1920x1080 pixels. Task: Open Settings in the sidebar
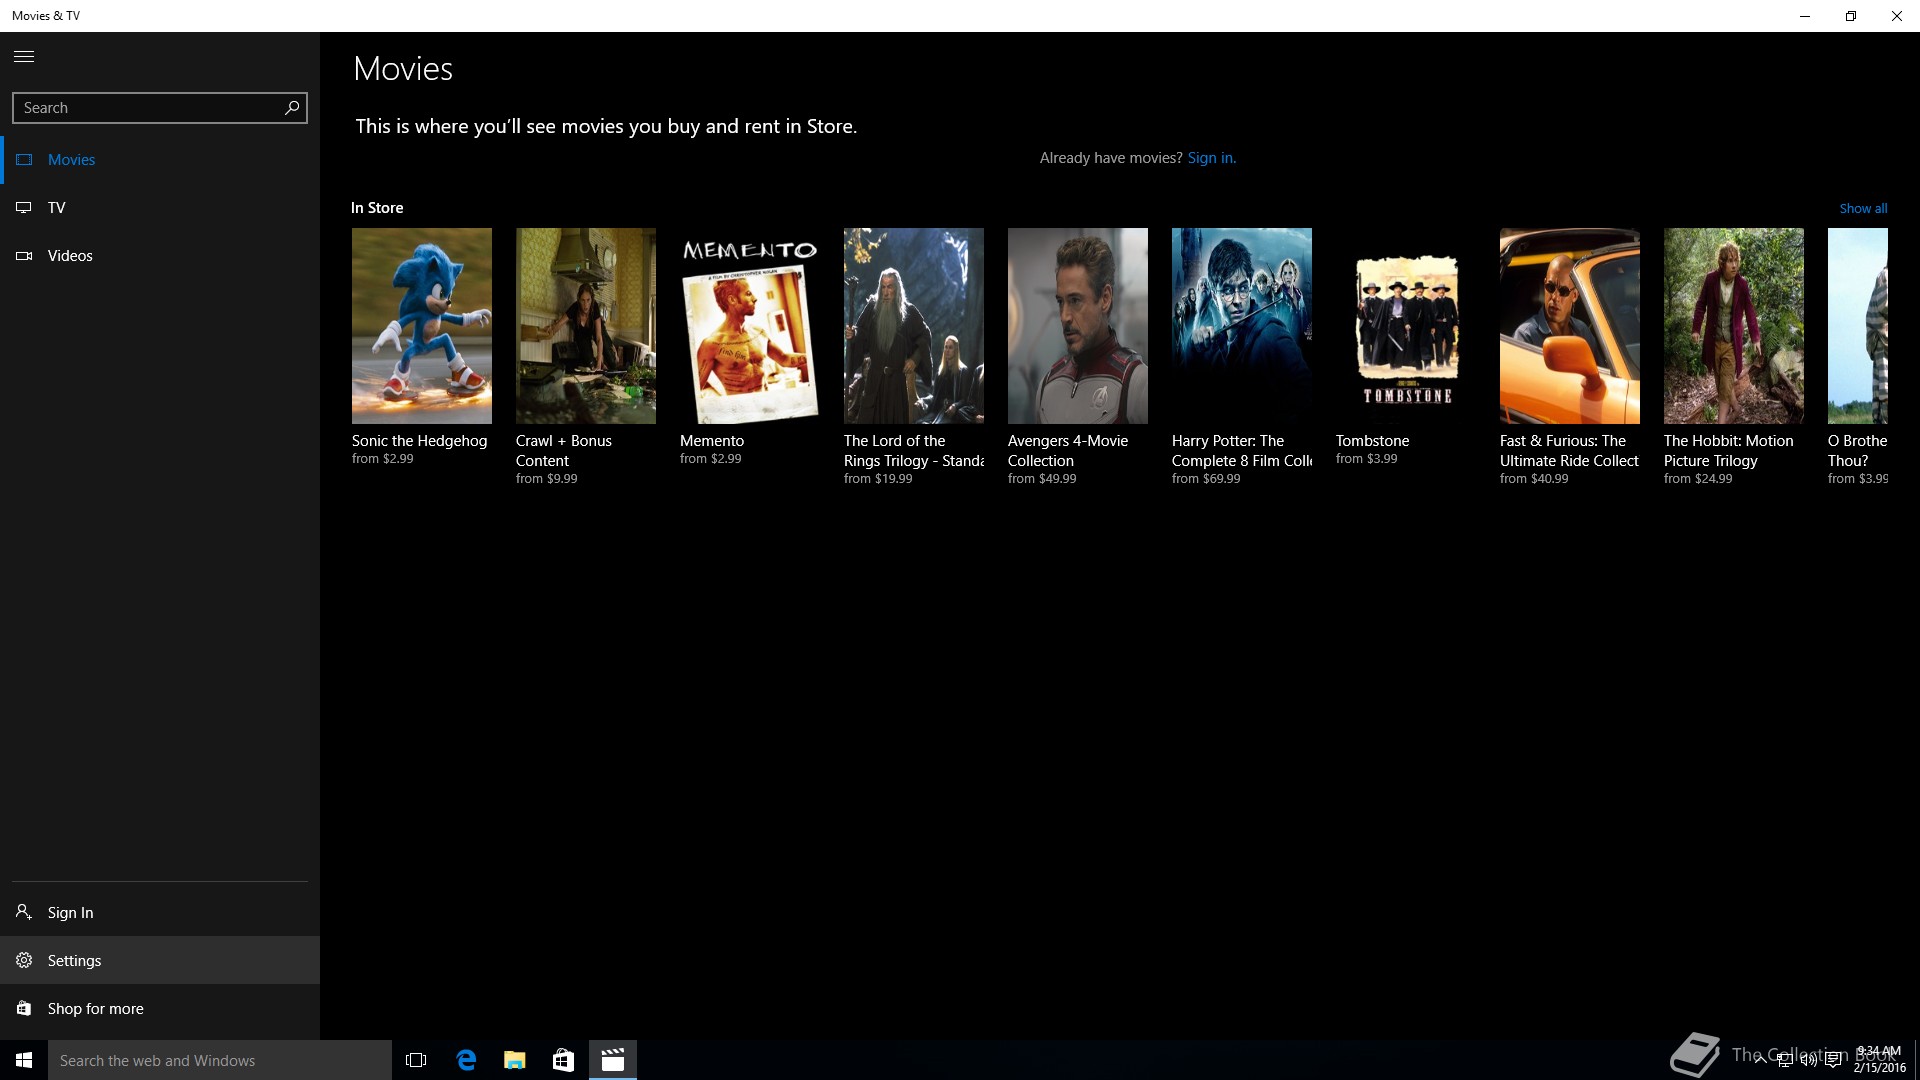tap(160, 960)
